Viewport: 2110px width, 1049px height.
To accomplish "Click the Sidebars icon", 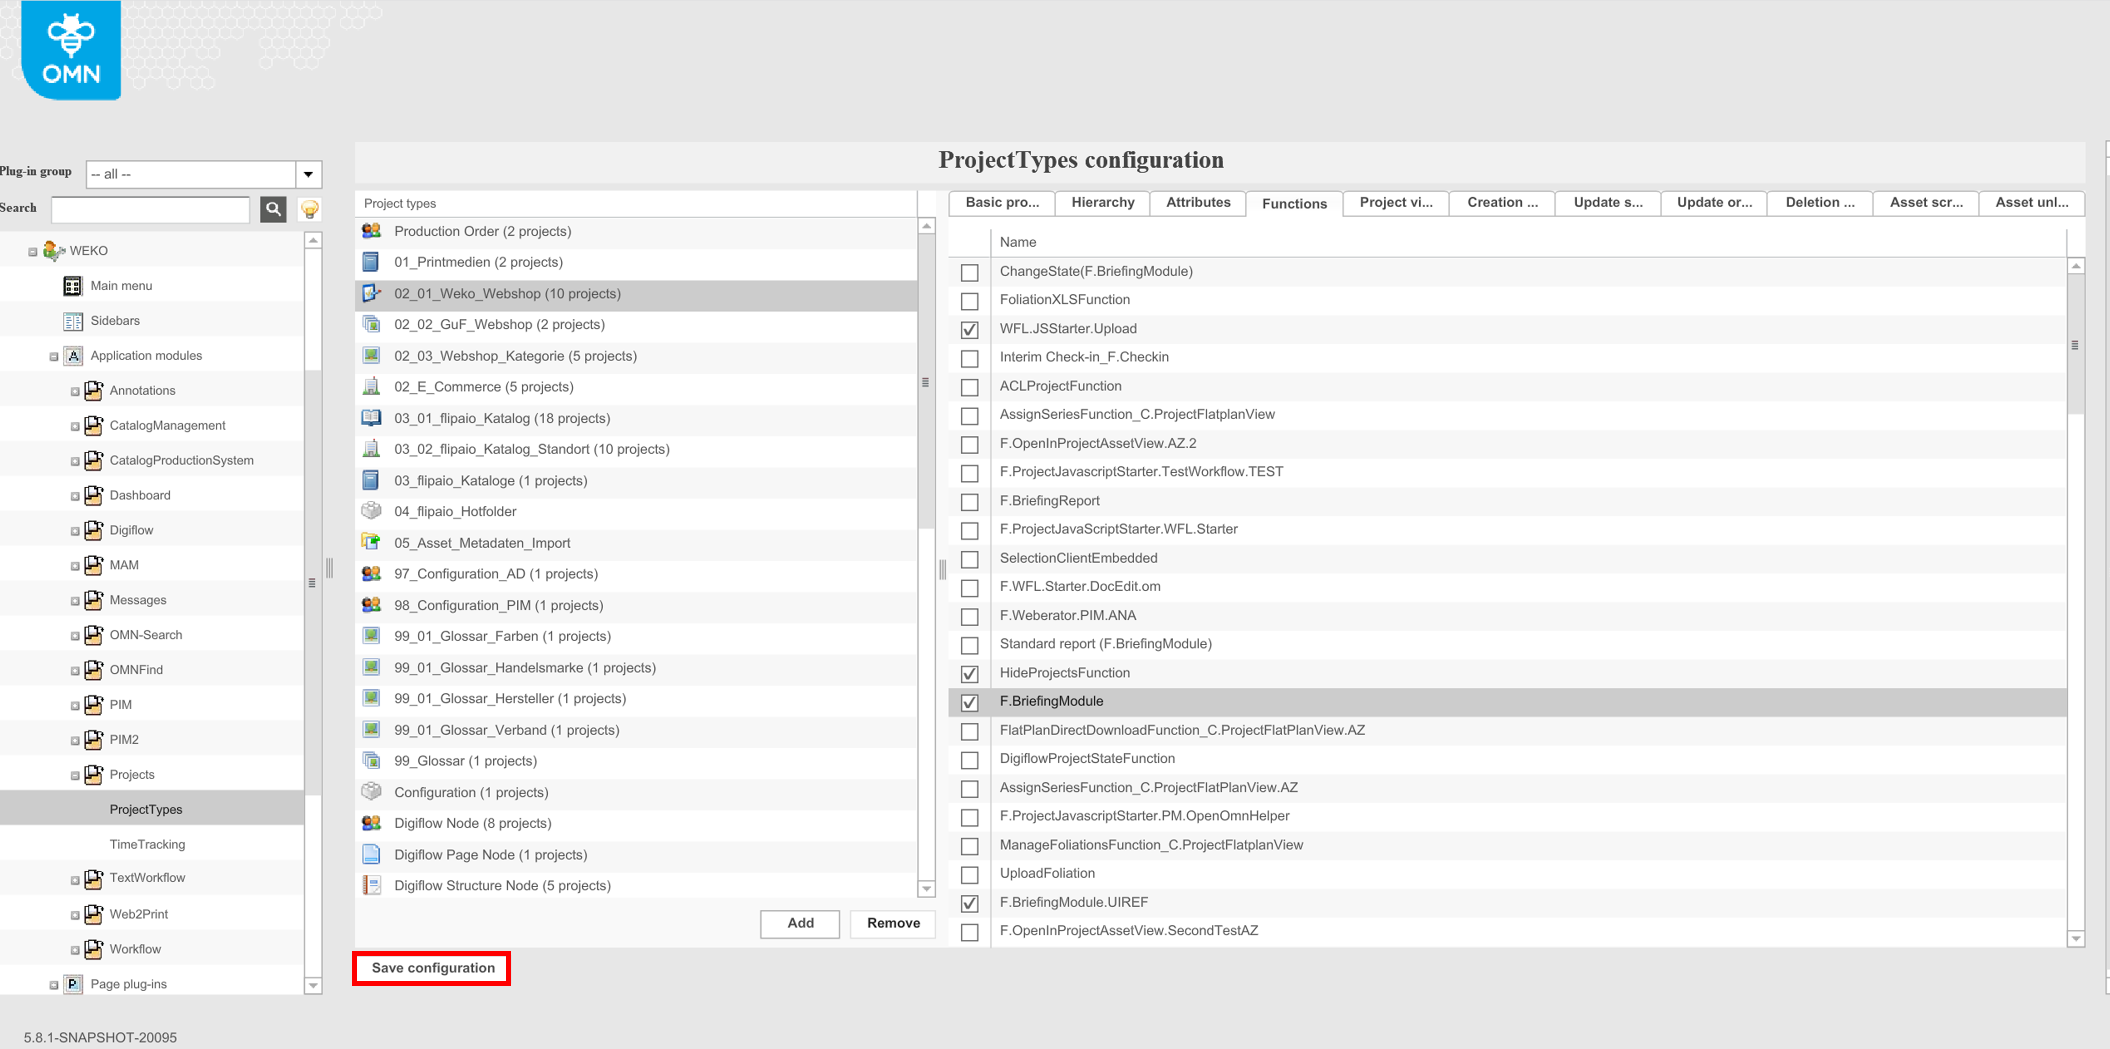I will pyautogui.click(x=73, y=321).
